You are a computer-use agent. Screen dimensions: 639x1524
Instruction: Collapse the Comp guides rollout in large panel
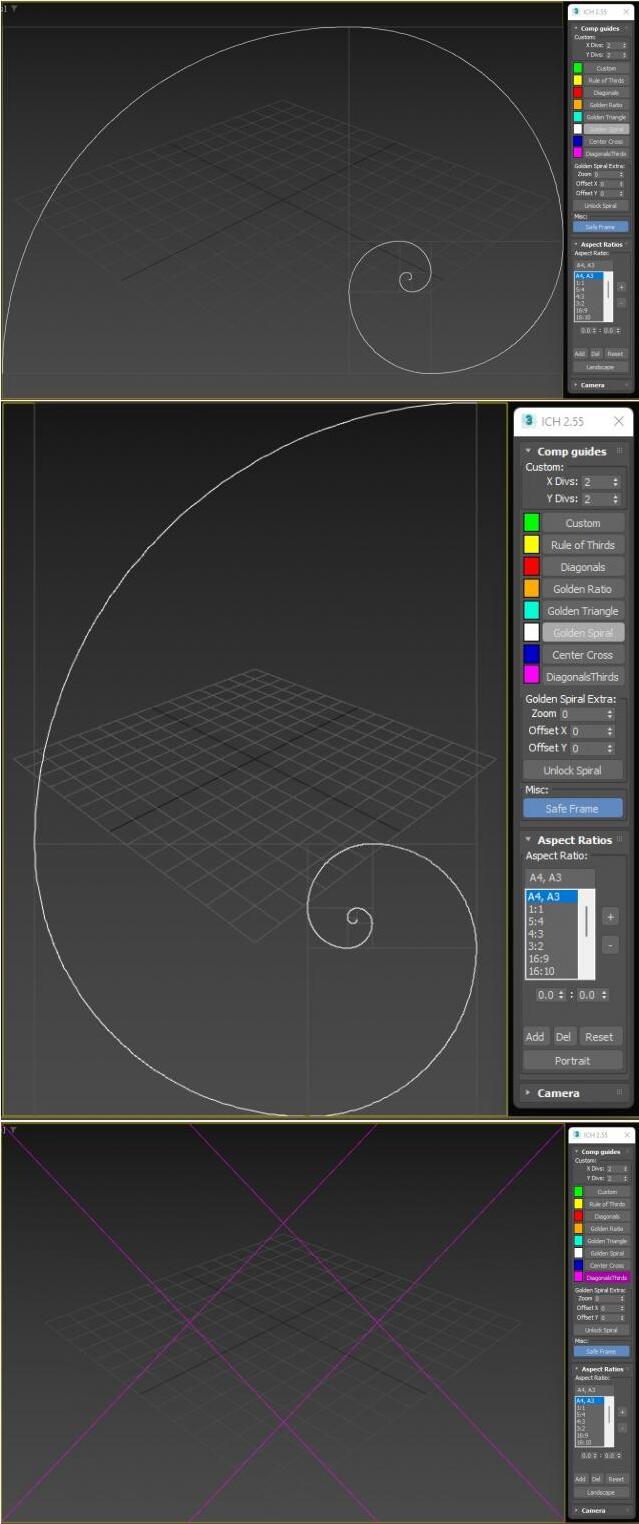coord(572,451)
